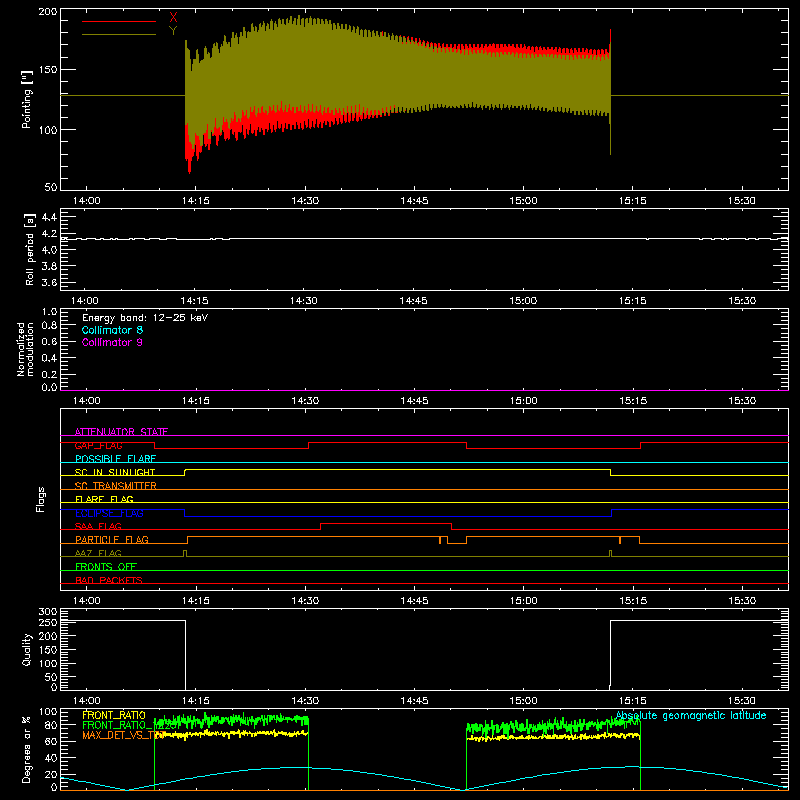Click '14:45' time label below Normalized modulation plot
800x800 pixels.
tap(414, 401)
